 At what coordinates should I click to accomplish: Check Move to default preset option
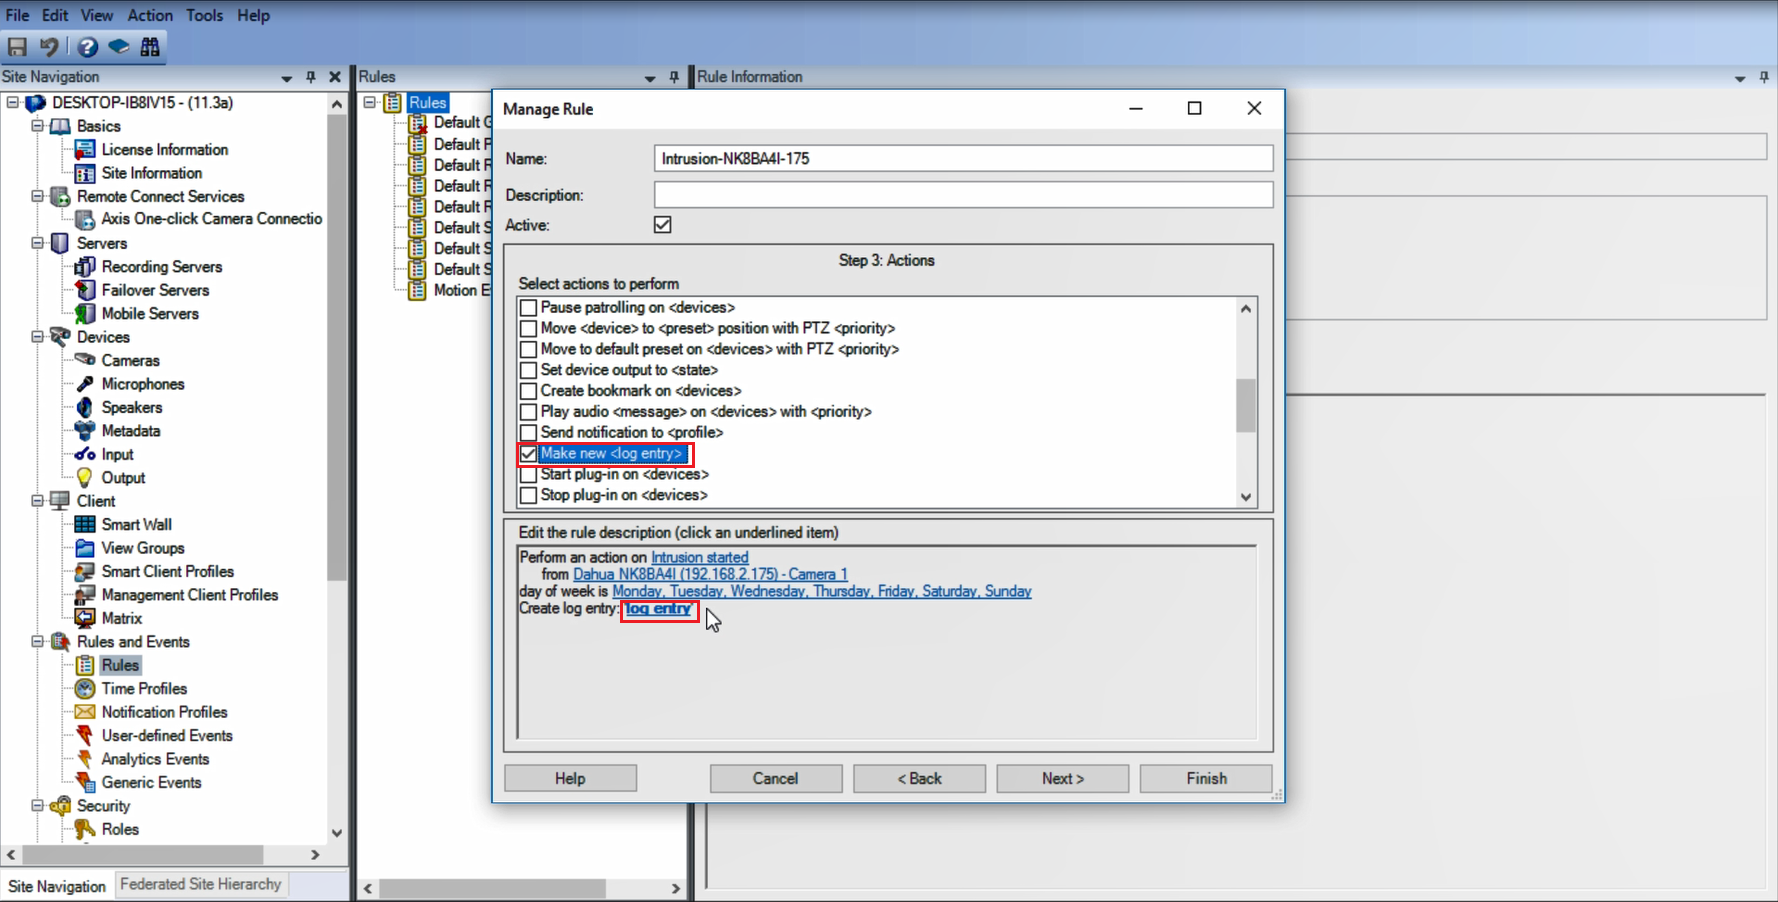pos(529,350)
